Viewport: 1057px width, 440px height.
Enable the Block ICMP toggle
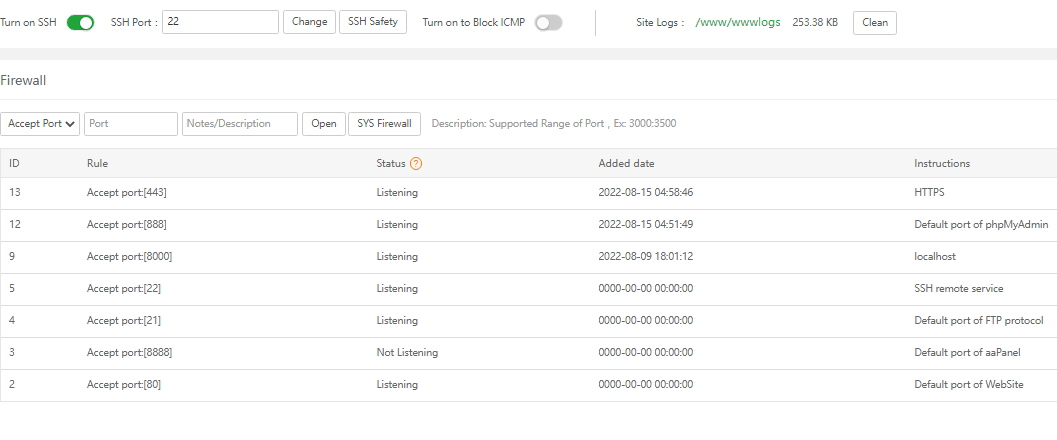[548, 22]
